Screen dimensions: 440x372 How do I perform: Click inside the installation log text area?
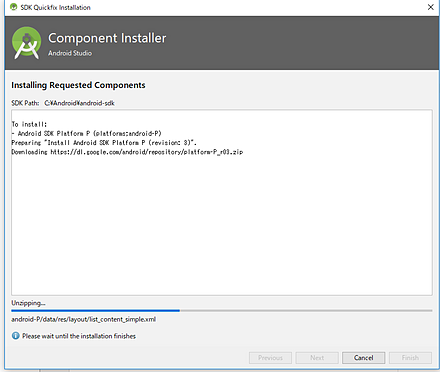click(x=222, y=202)
